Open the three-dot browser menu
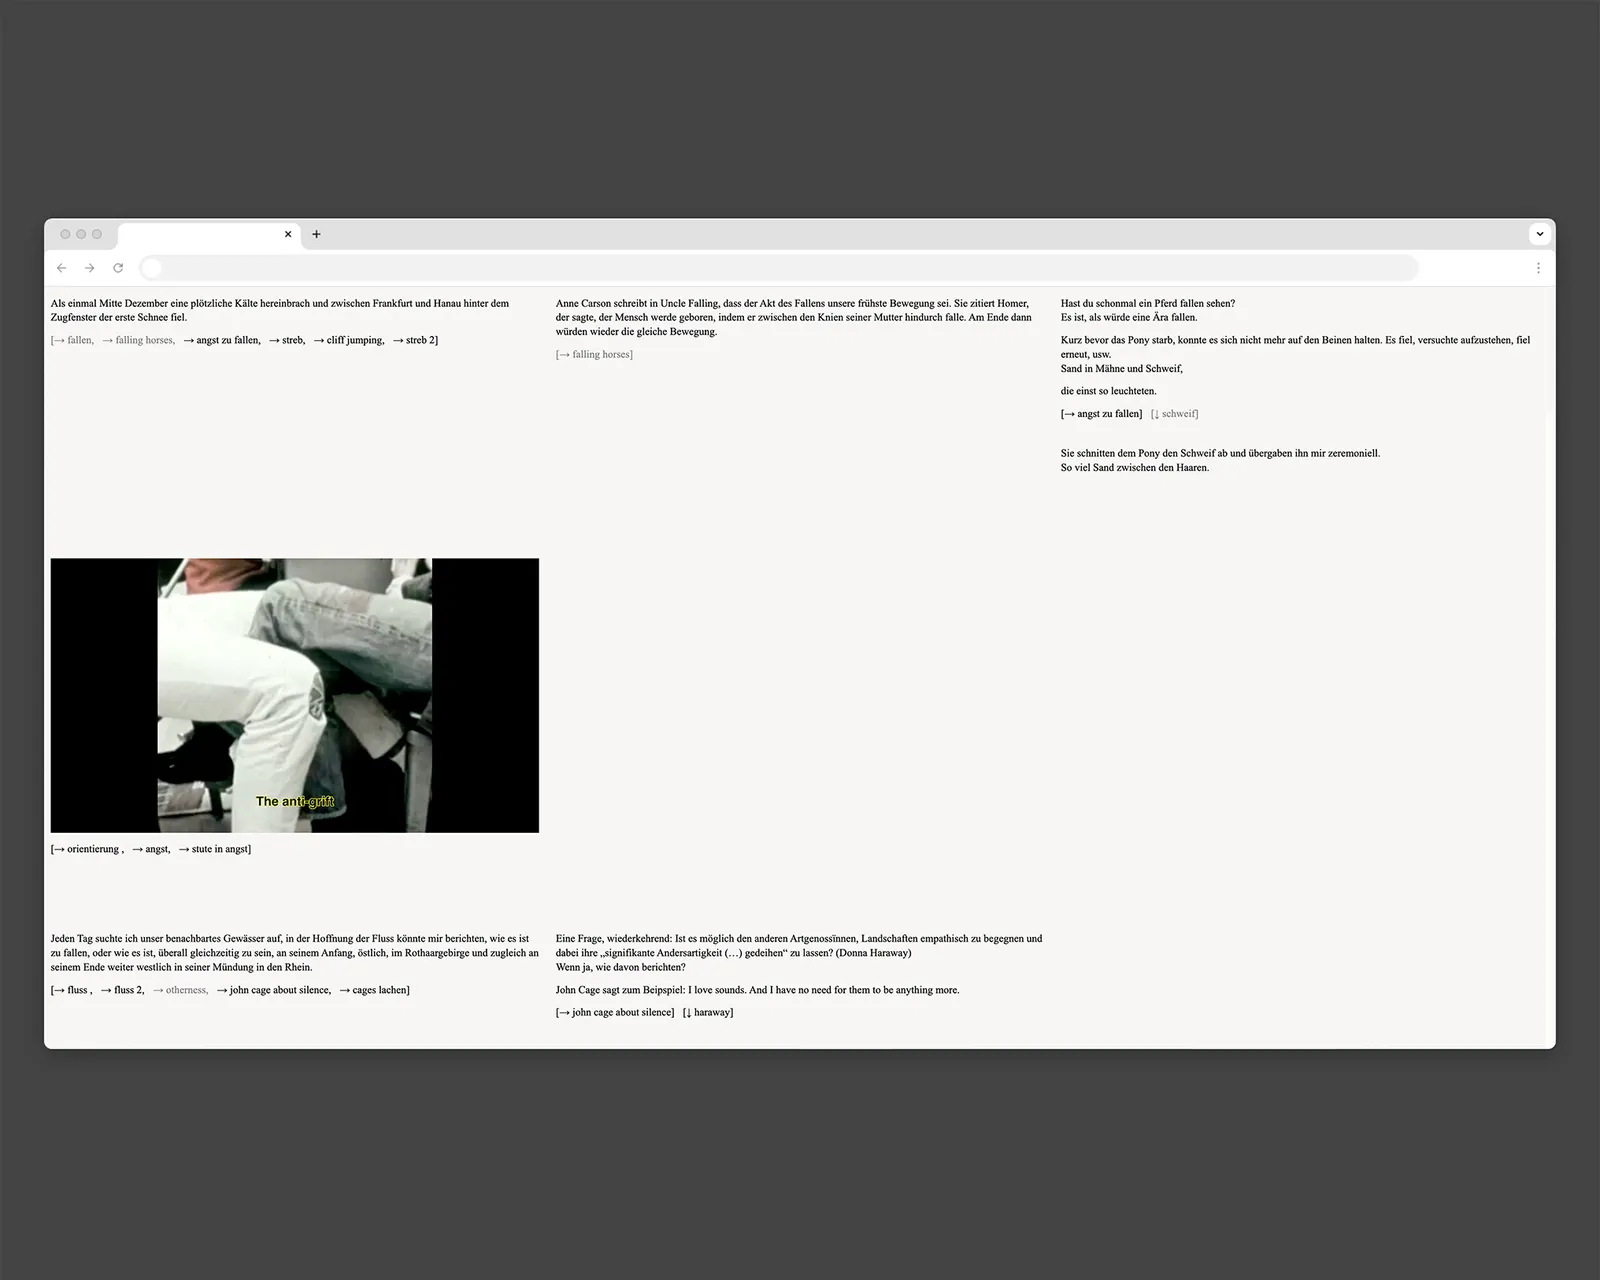The image size is (1600, 1280). click(x=1538, y=268)
